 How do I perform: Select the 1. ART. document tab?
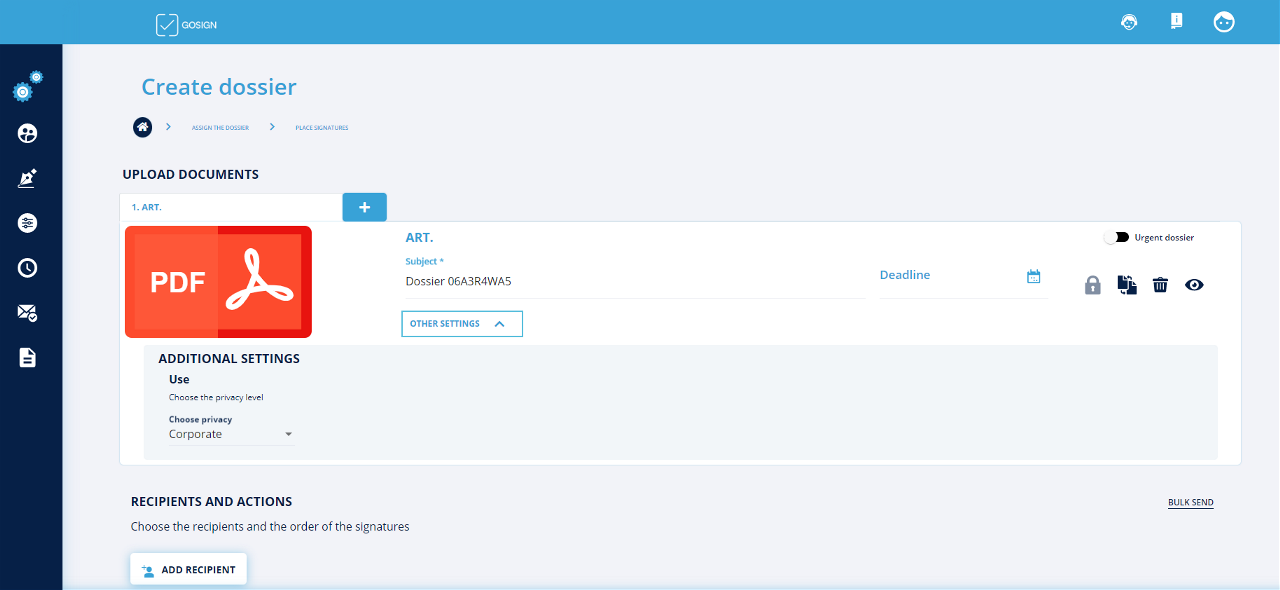pyautogui.click(x=230, y=207)
